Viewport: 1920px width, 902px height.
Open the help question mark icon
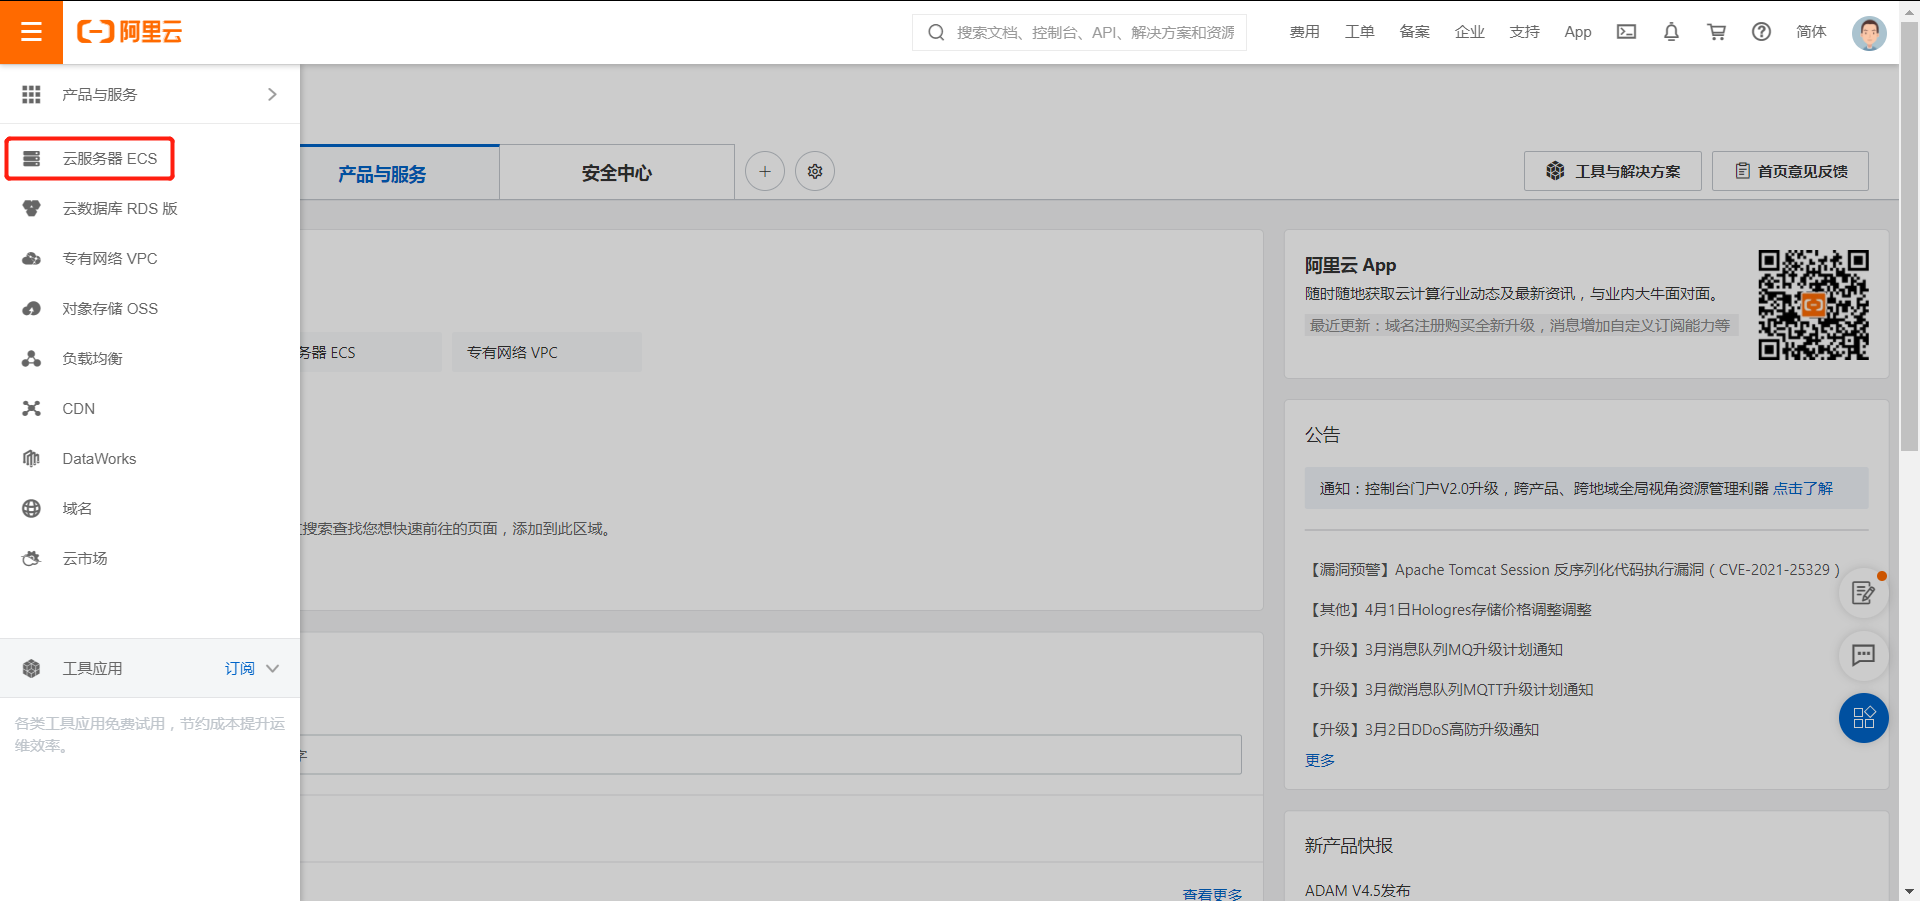pos(1762,32)
